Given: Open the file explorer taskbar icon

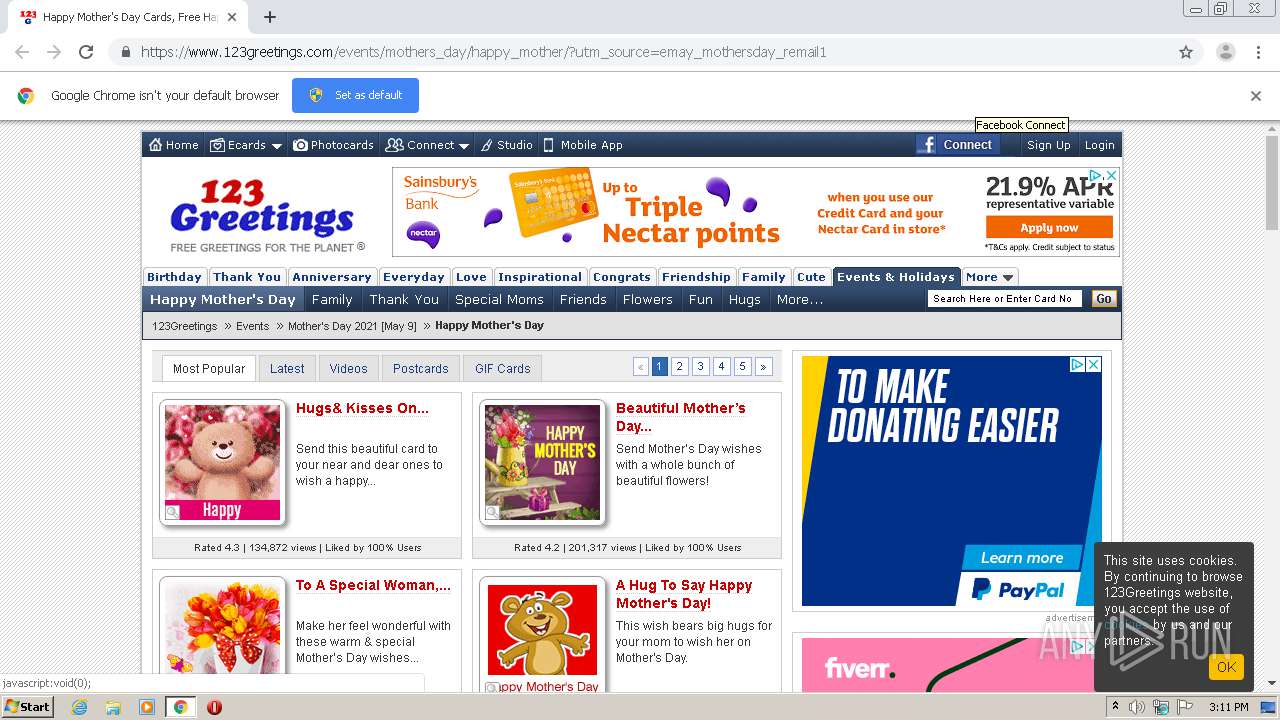Looking at the screenshot, I should [113, 707].
